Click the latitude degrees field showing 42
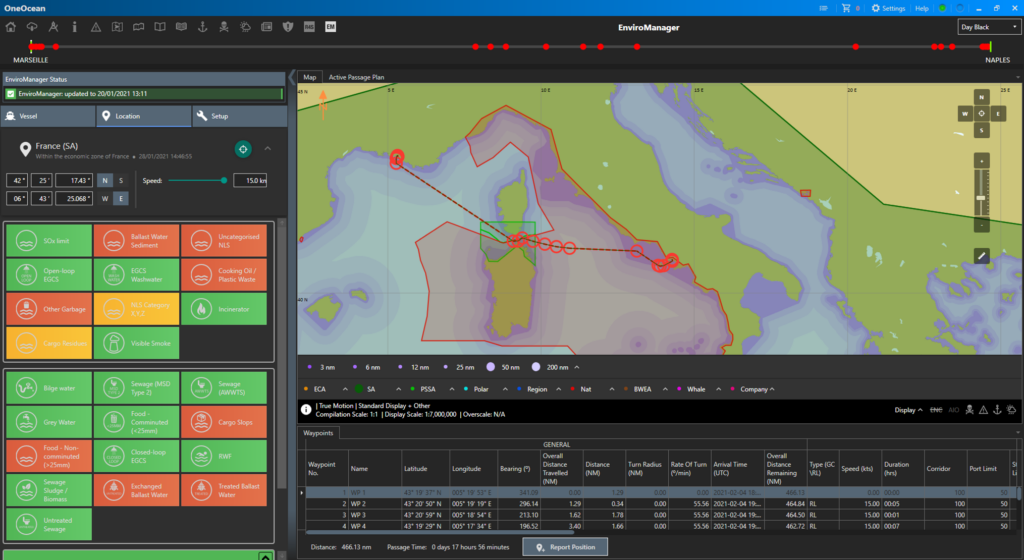The width and height of the screenshot is (1024, 560). click(17, 181)
